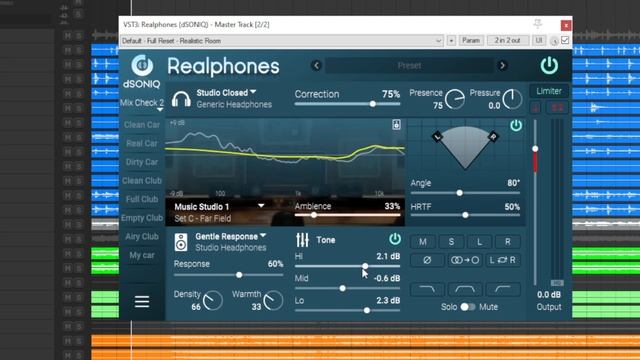Toggle the Tone section power button
Screen dimensions: 640x360
click(x=395, y=239)
